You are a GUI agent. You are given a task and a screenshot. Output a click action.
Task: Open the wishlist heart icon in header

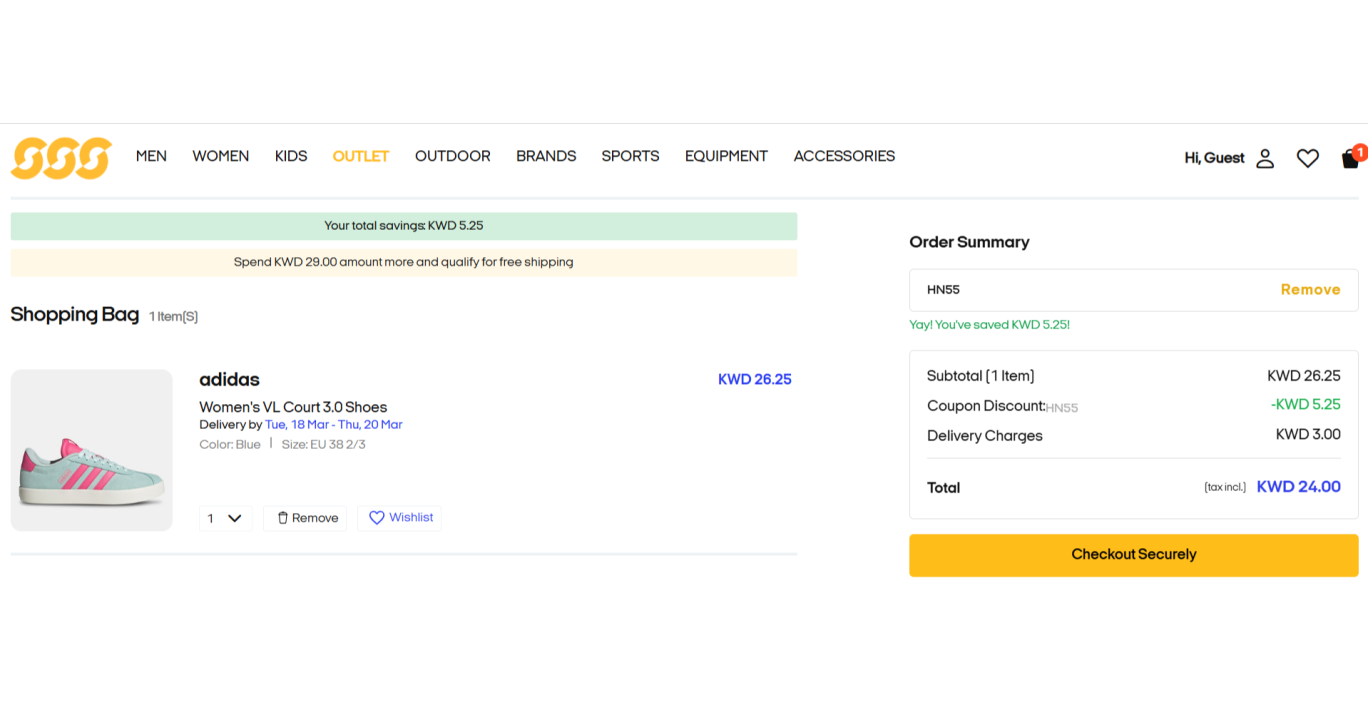(x=1308, y=158)
